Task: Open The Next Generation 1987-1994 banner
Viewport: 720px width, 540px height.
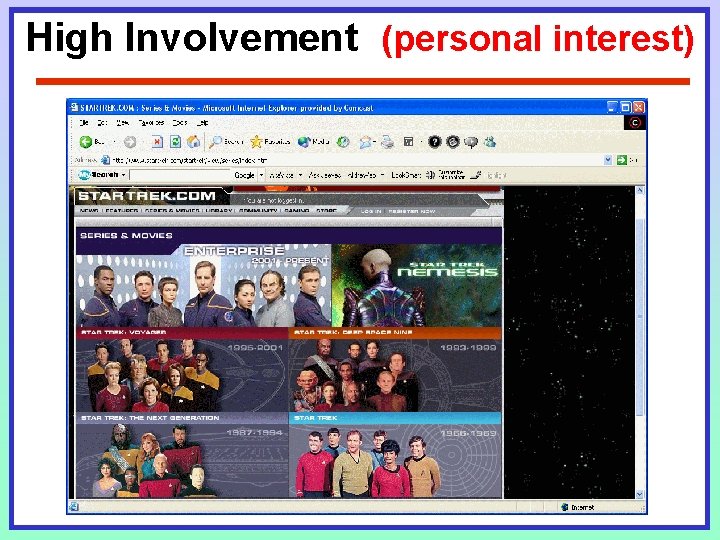Action: point(182,455)
